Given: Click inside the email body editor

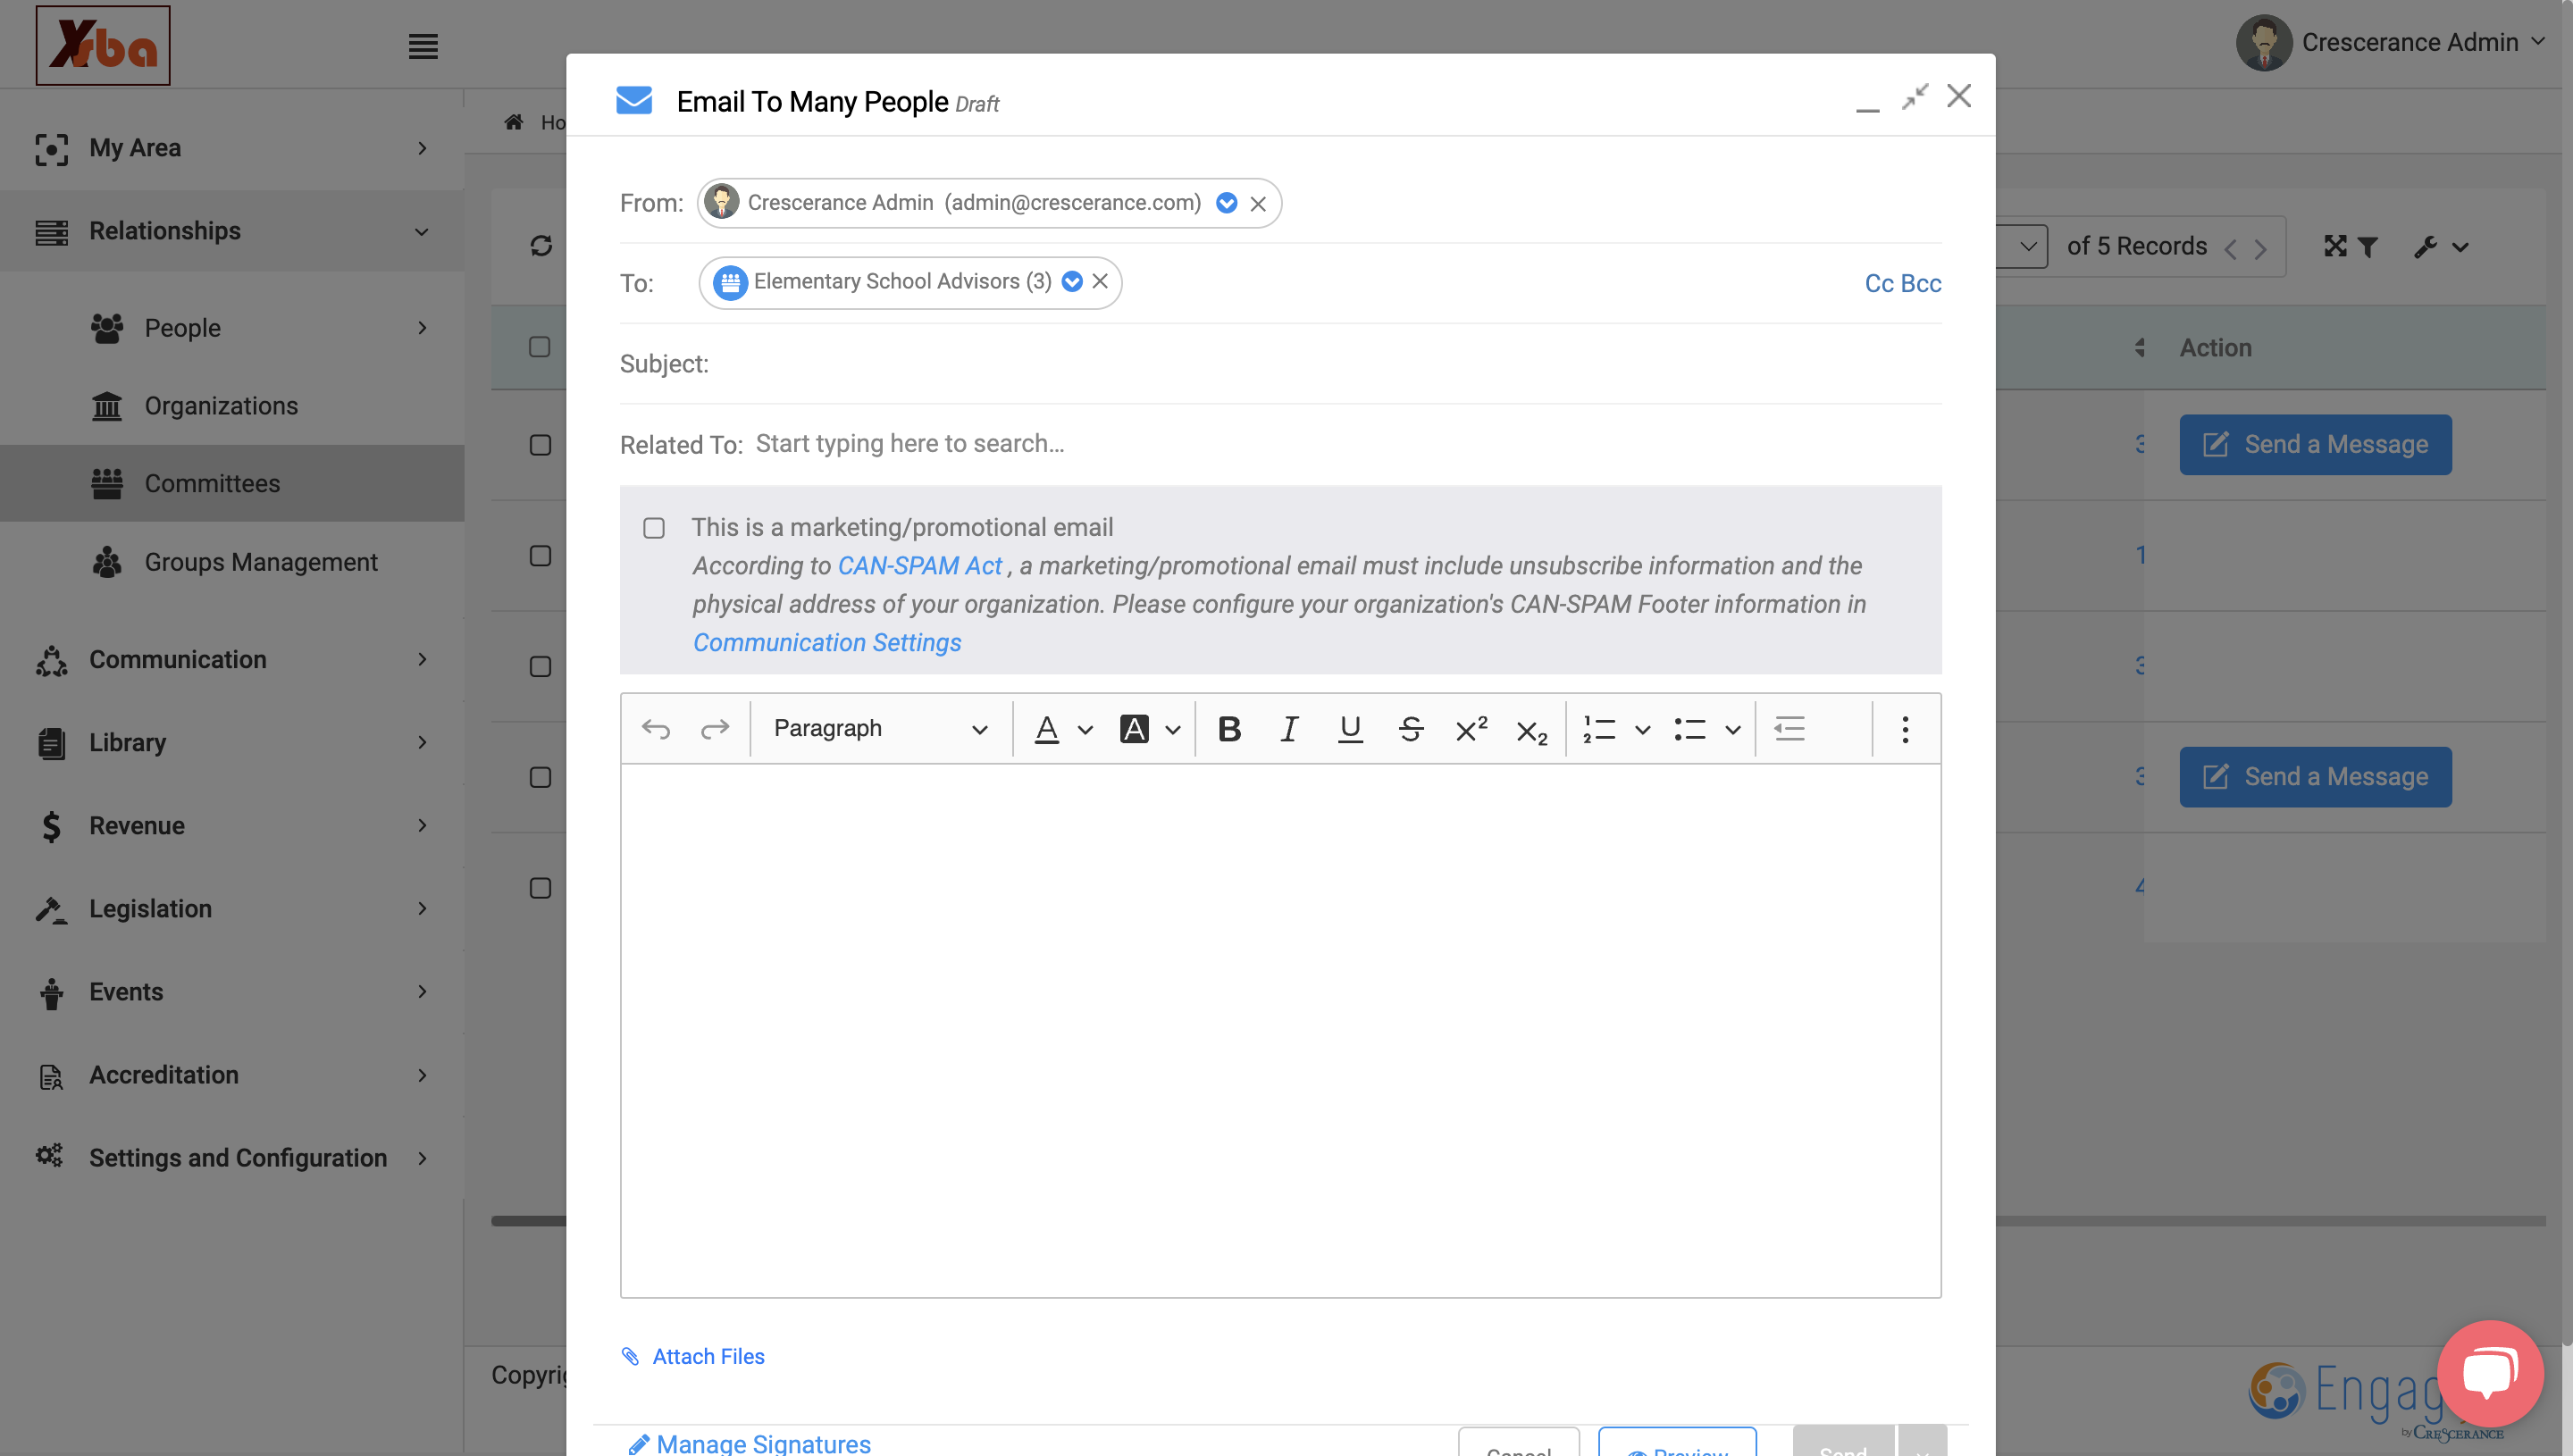Looking at the screenshot, I should click(x=1280, y=1030).
